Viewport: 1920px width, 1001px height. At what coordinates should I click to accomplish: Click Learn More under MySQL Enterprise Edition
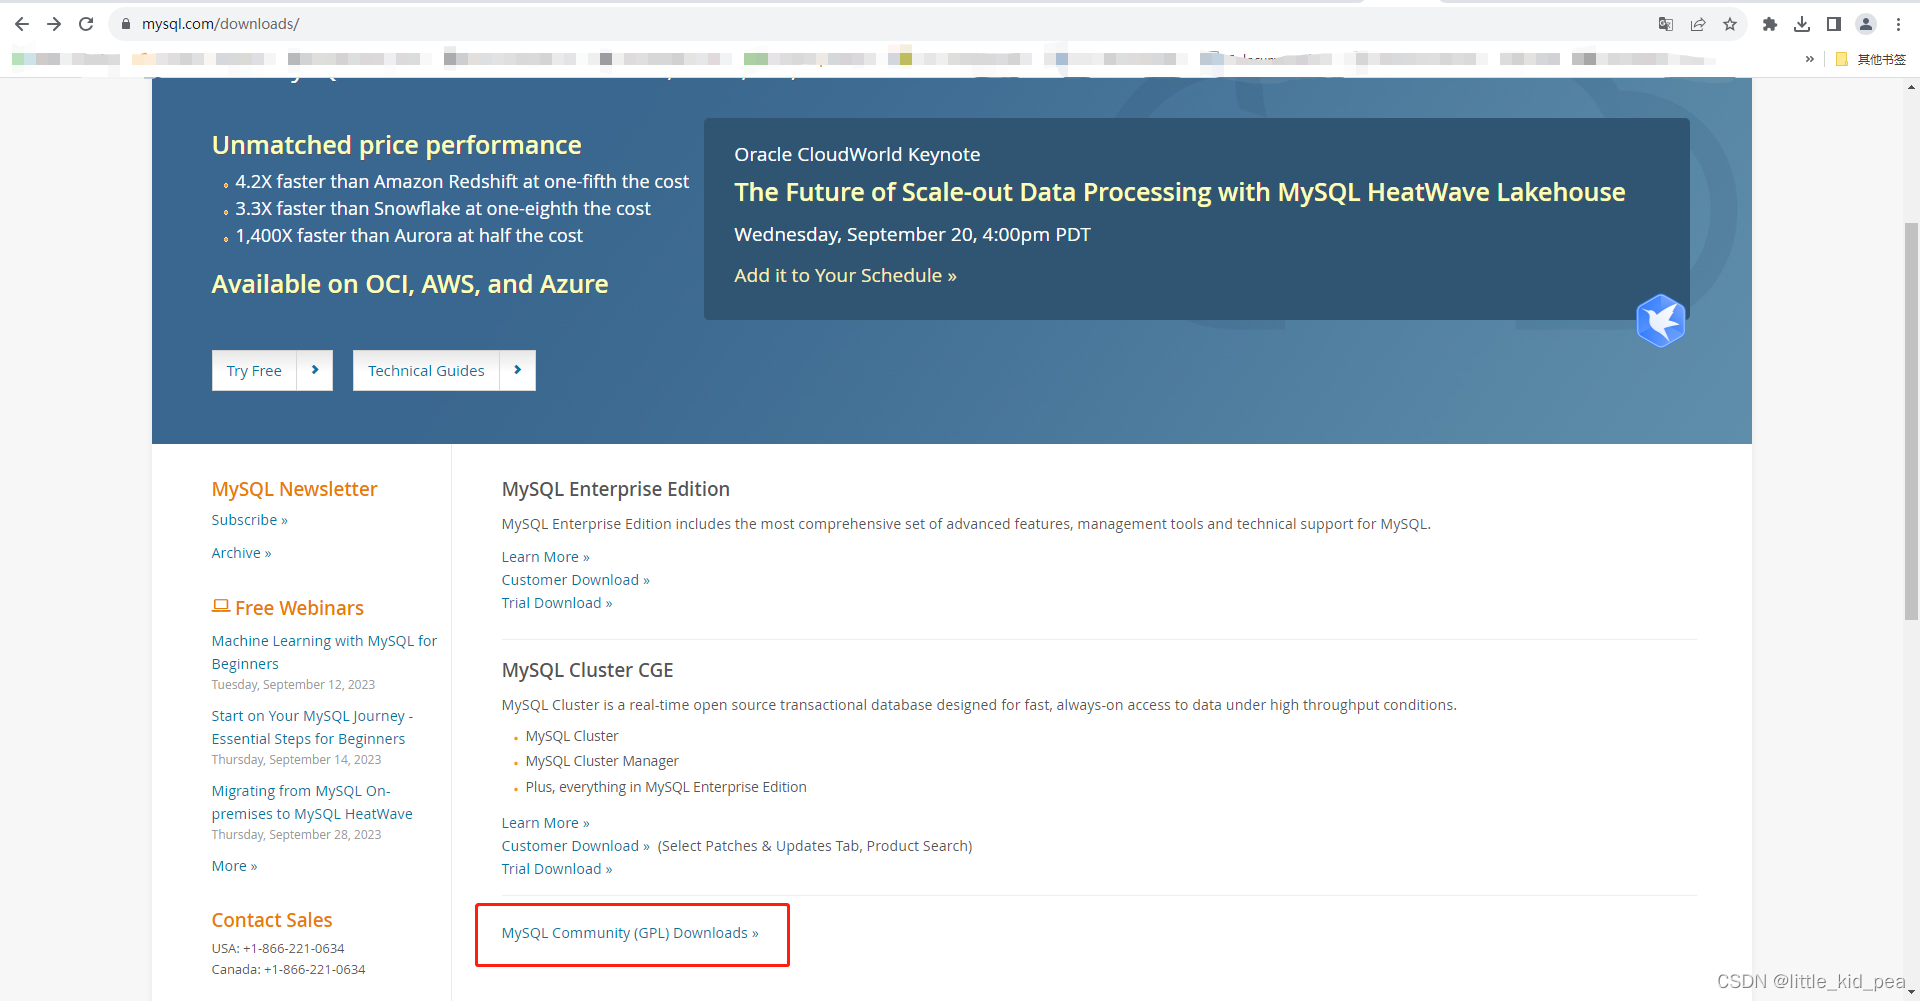pyautogui.click(x=545, y=557)
